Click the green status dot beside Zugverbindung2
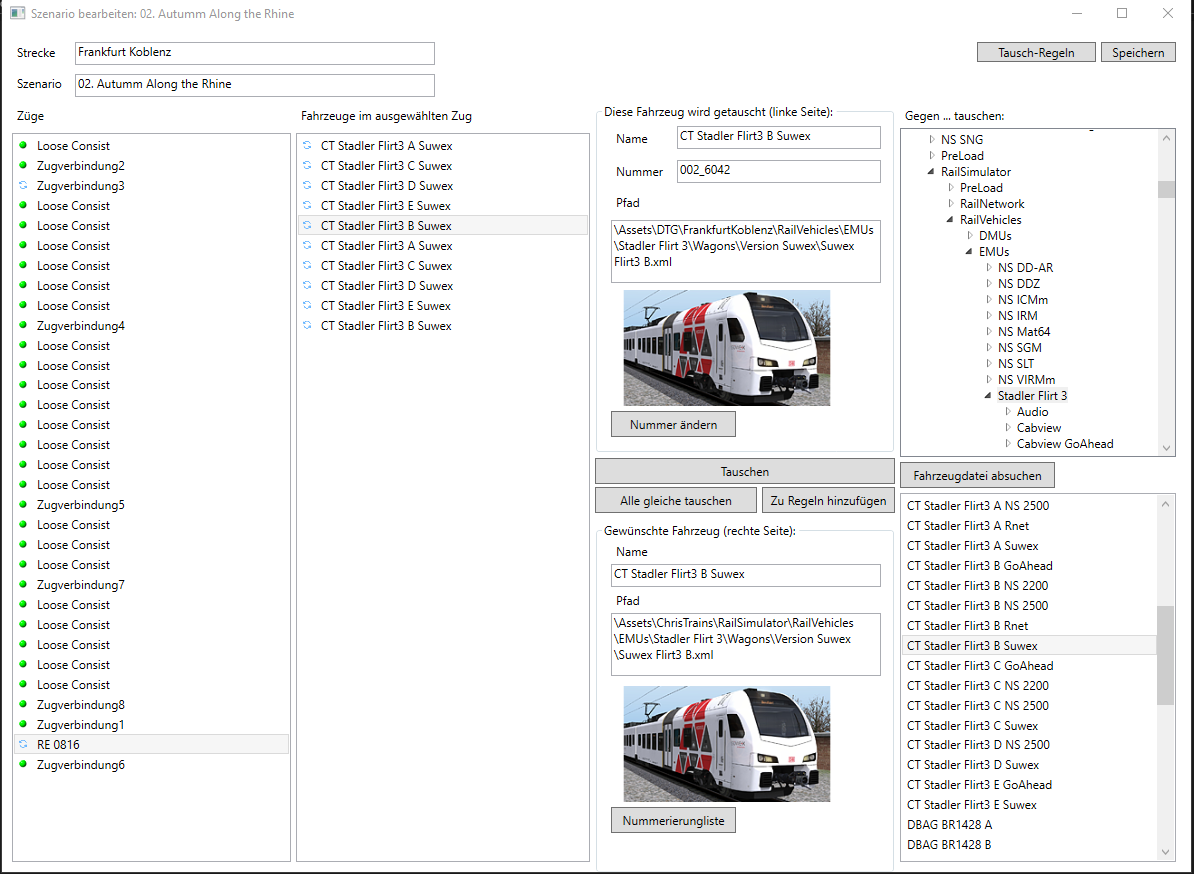Viewport: 1194px width, 874px height. 23,166
